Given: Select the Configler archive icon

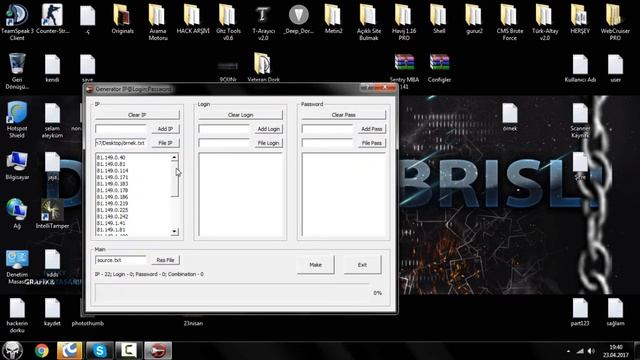Looking at the screenshot, I should (439, 68).
